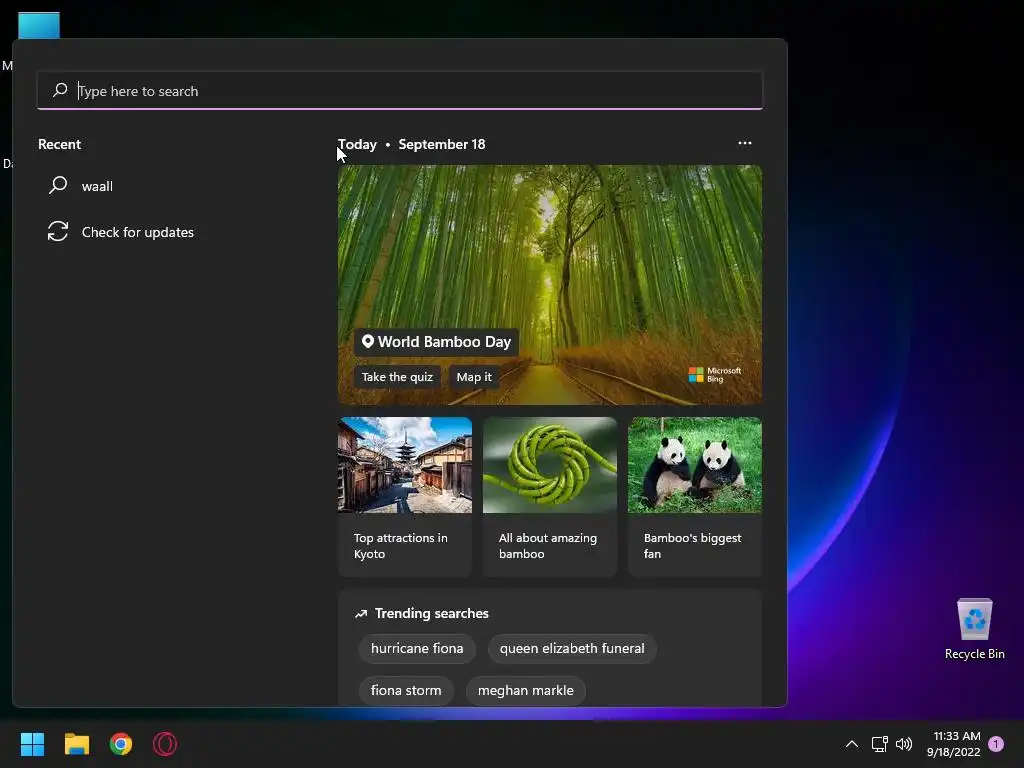The width and height of the screenshot is (1024, 768).
Task: Click the trending arrow icon
Action: click(x=360, y=614)
